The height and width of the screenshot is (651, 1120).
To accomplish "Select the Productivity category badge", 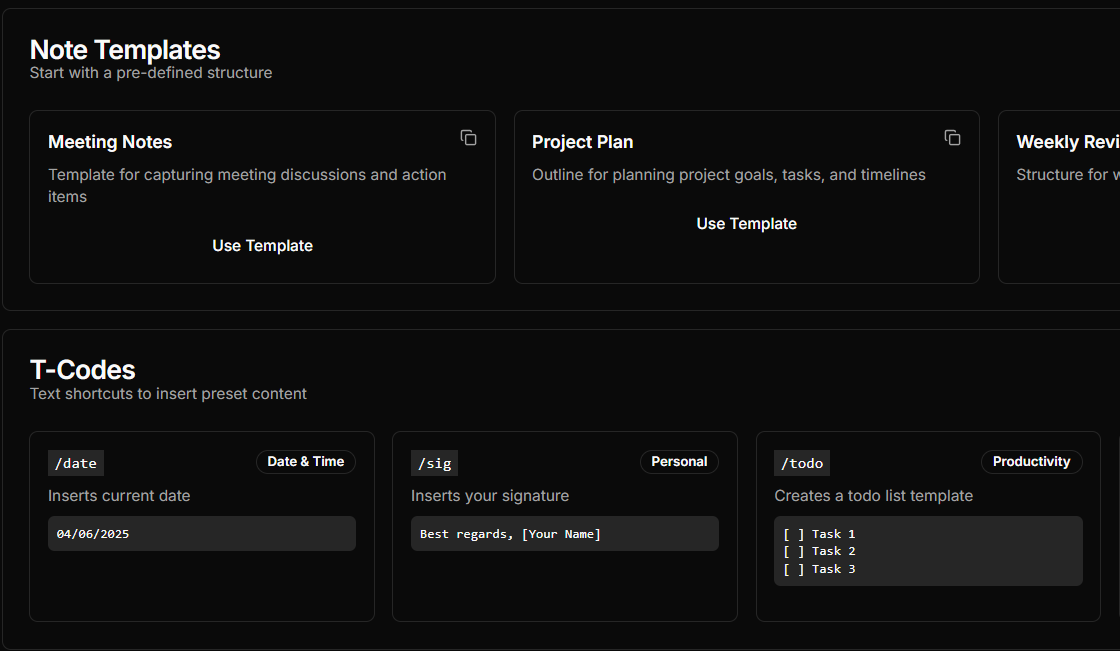I will [x=1031, y=462].
